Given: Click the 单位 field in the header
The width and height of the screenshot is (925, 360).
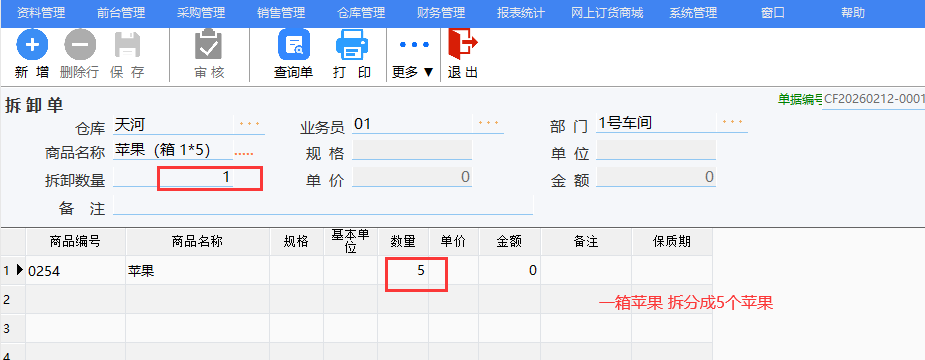Looking at the screenshot, I should tap(656, 150).
